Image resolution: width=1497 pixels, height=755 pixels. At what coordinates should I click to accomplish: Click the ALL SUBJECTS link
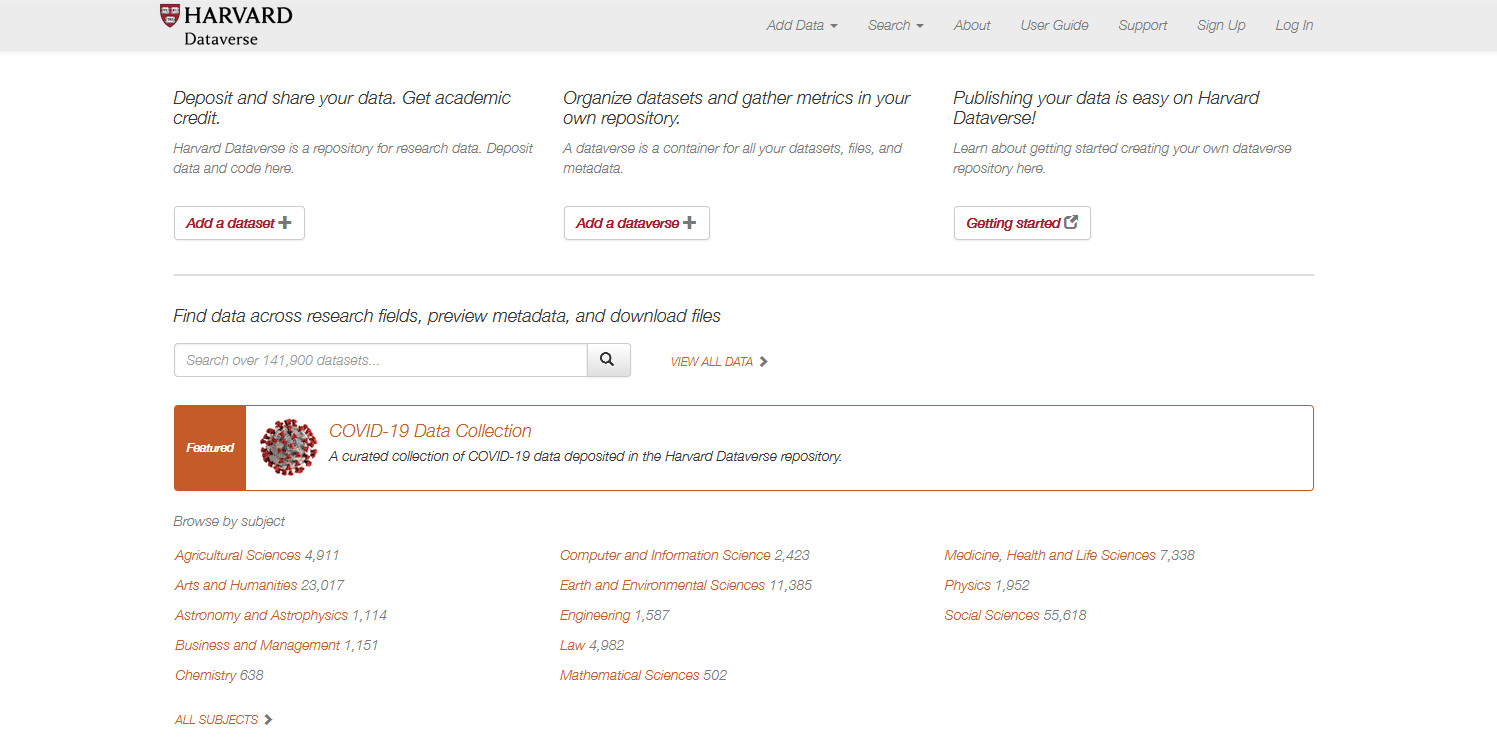[224, 720]
